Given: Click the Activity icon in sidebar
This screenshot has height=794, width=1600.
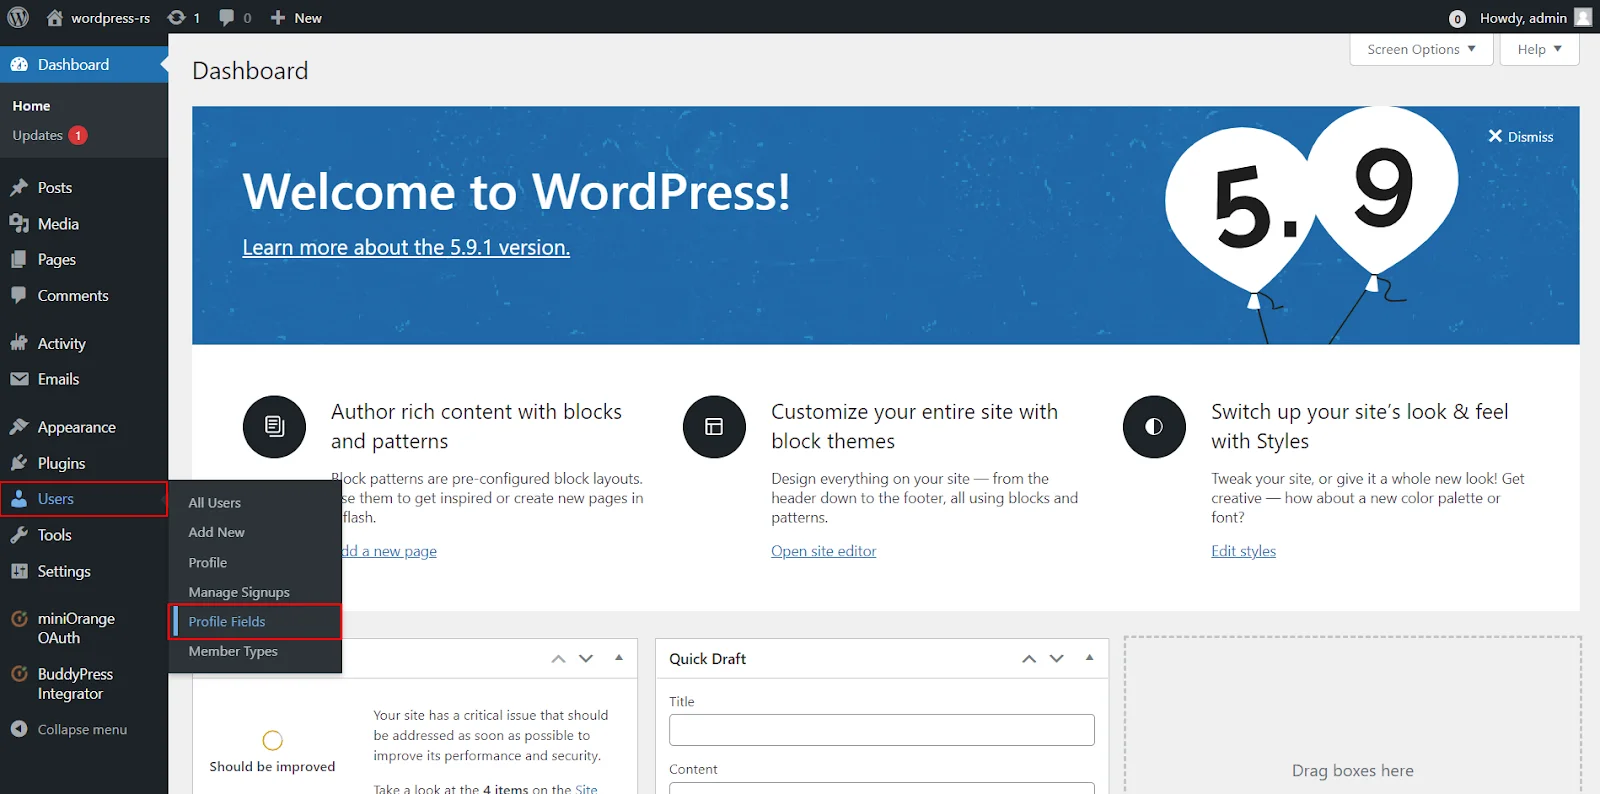Looking at the screenshot, I should [19, 343].
